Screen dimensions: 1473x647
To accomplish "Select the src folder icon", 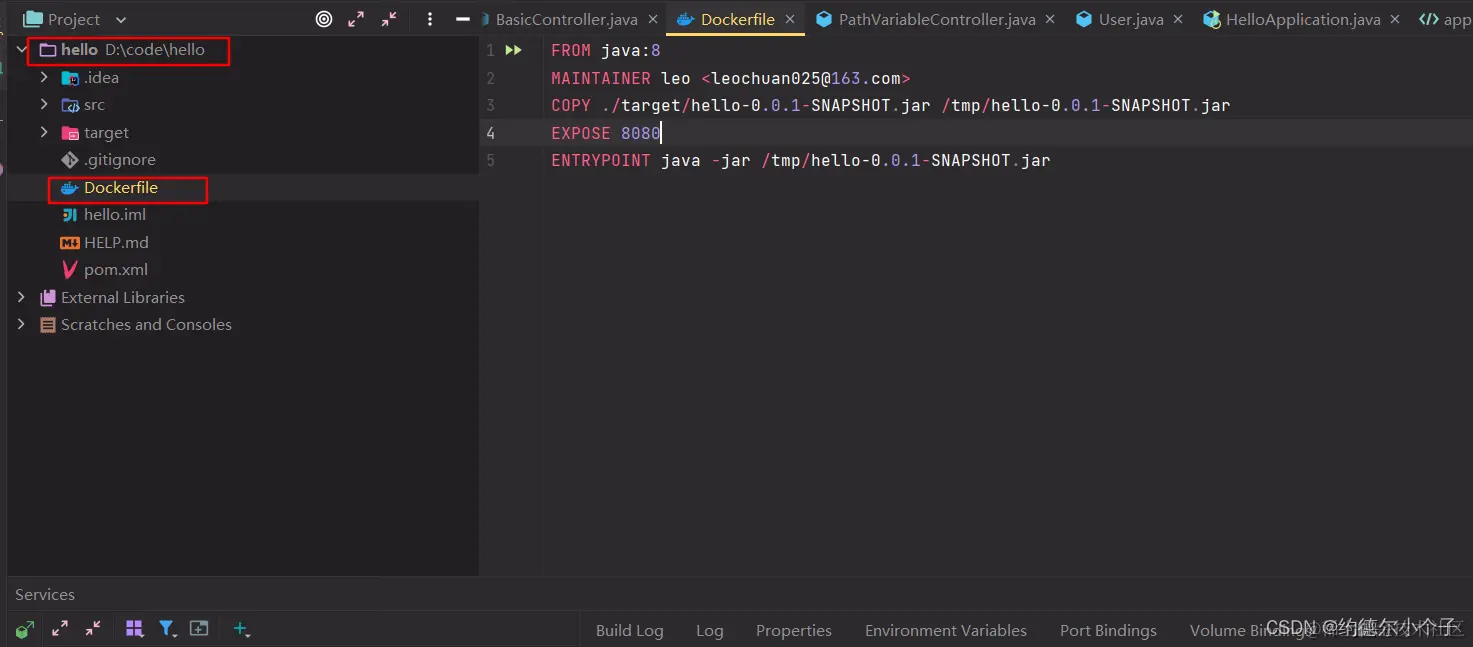I will click(70, 105).
